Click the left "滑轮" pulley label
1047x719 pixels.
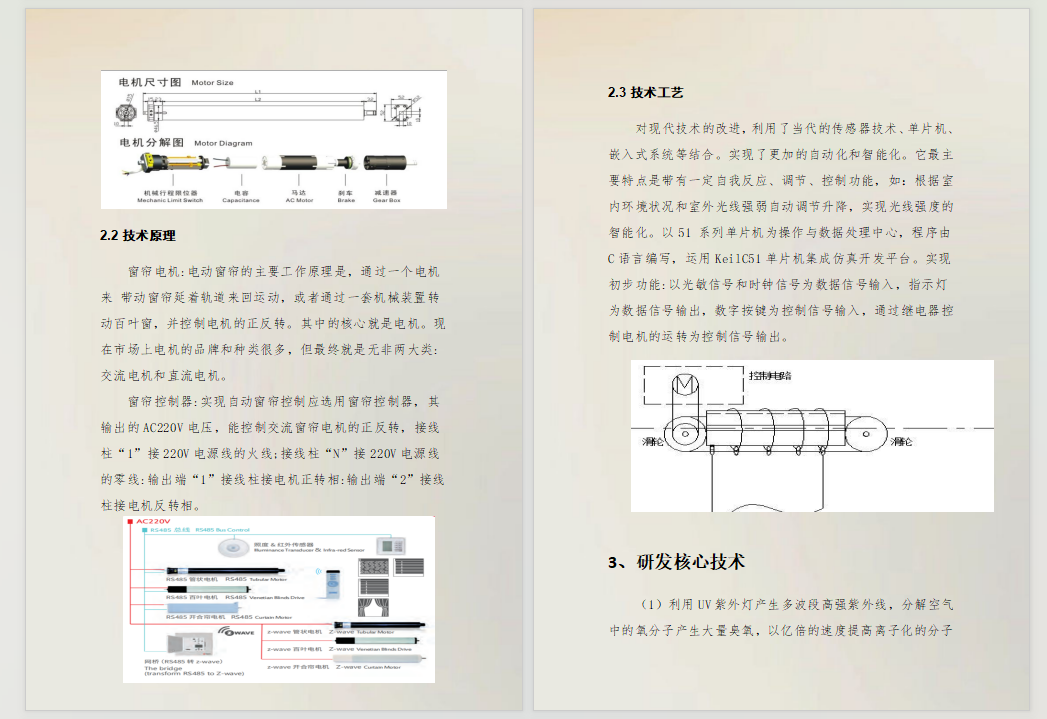tap(652, 442)
